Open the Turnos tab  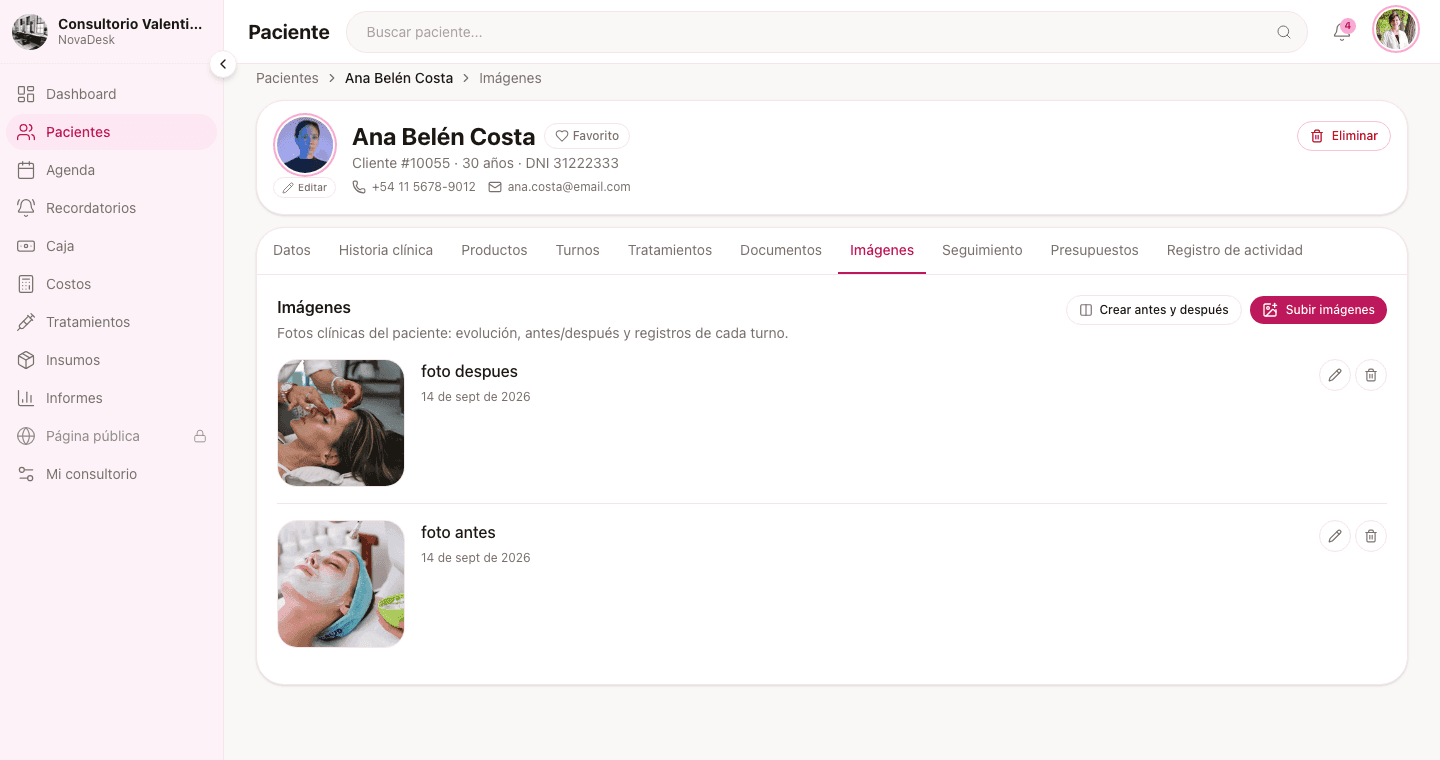[578, 250]
